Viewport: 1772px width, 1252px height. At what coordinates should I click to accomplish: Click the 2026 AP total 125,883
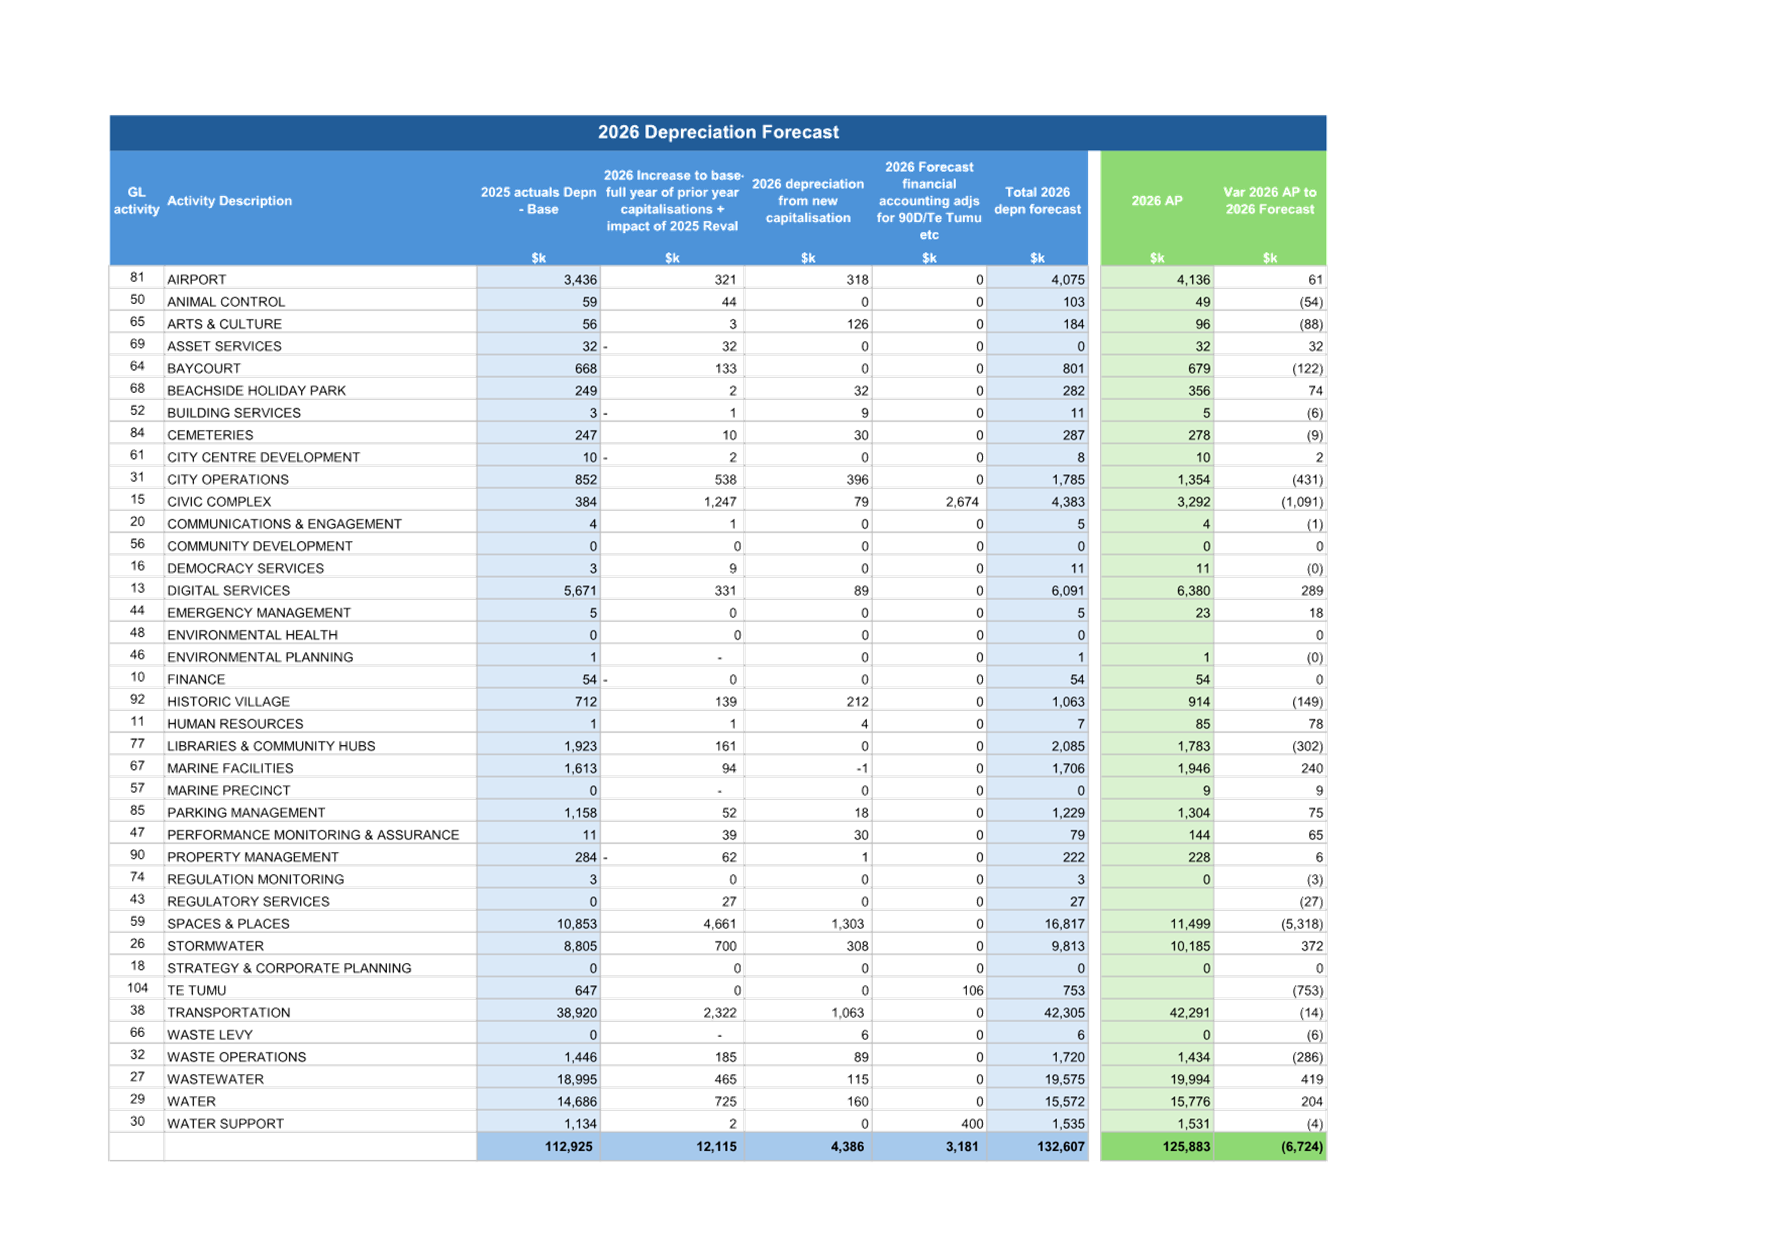(1186, 1146)
